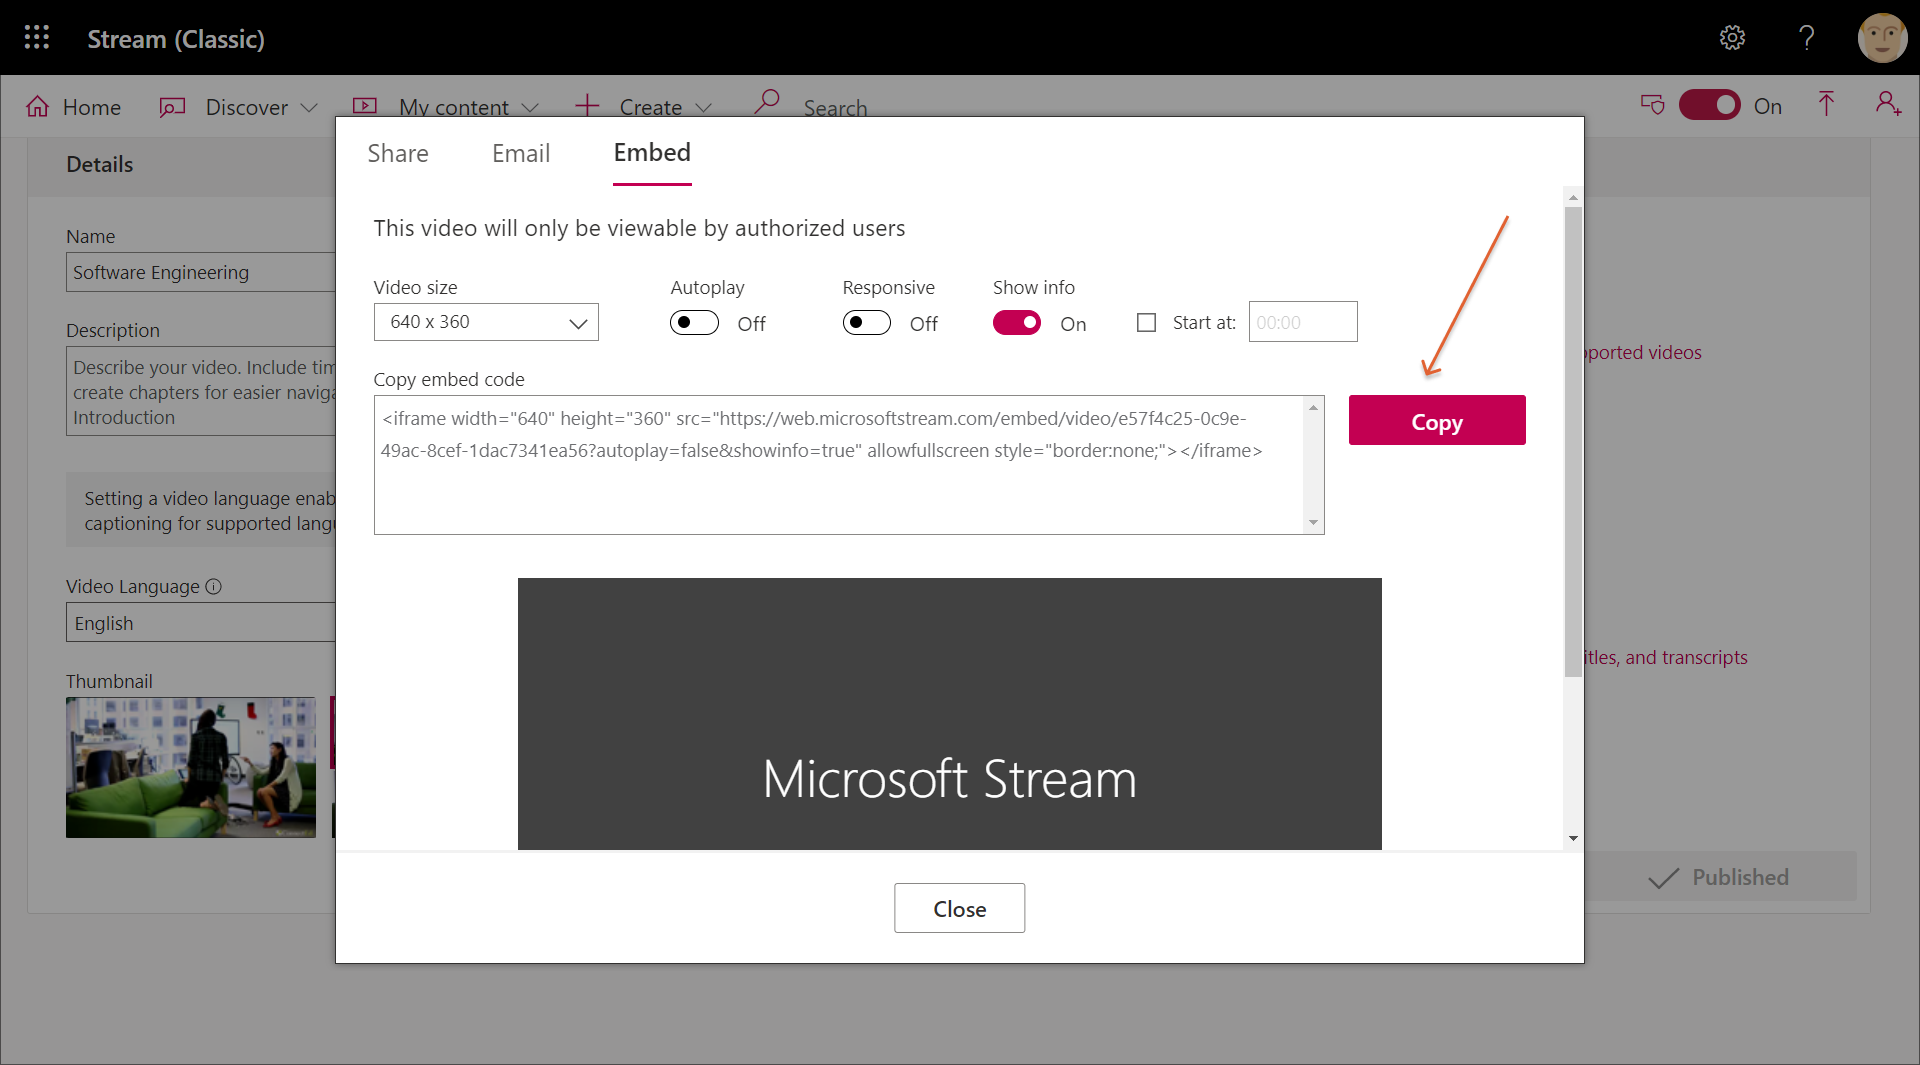The image size is (1920, 1065).
Task: Switch to the Email tab
Action: tap(520, 153)
